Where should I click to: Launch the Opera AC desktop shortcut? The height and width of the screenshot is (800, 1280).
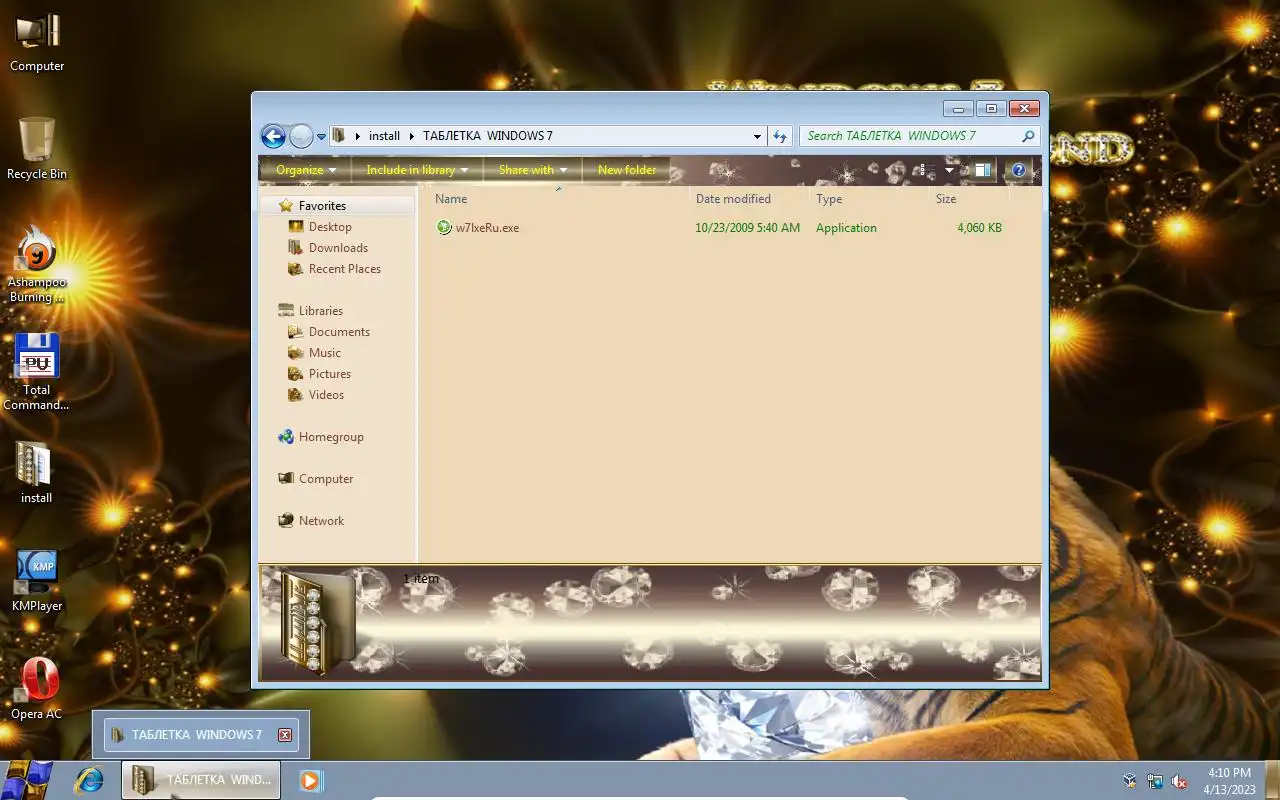pos(37,688)
